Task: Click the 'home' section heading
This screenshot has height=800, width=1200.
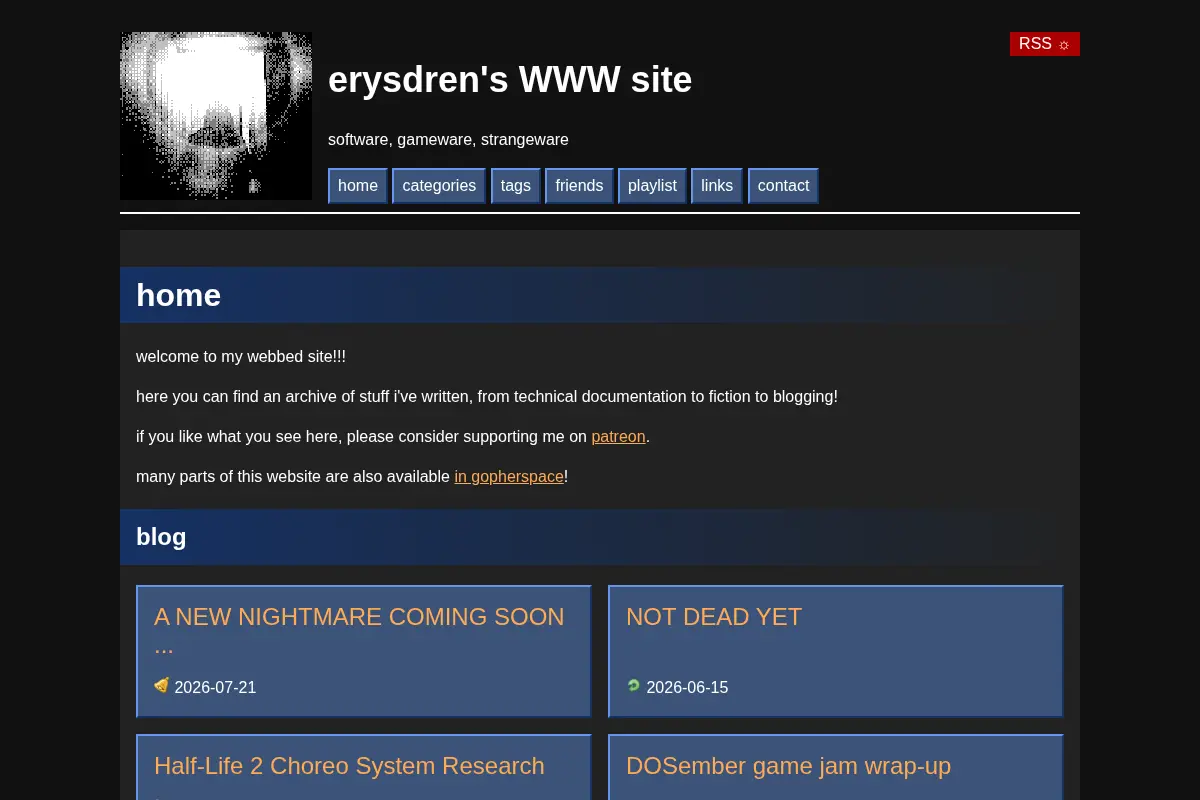Action: coord(178,295)
